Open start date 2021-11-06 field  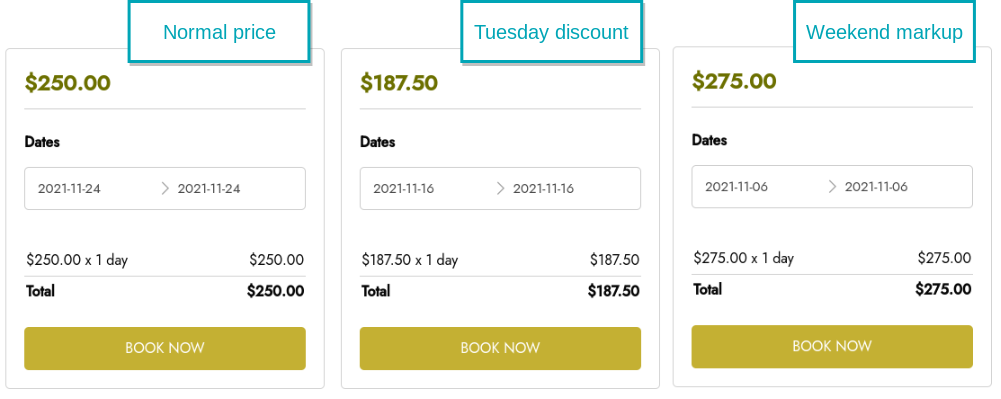point(736,186)
